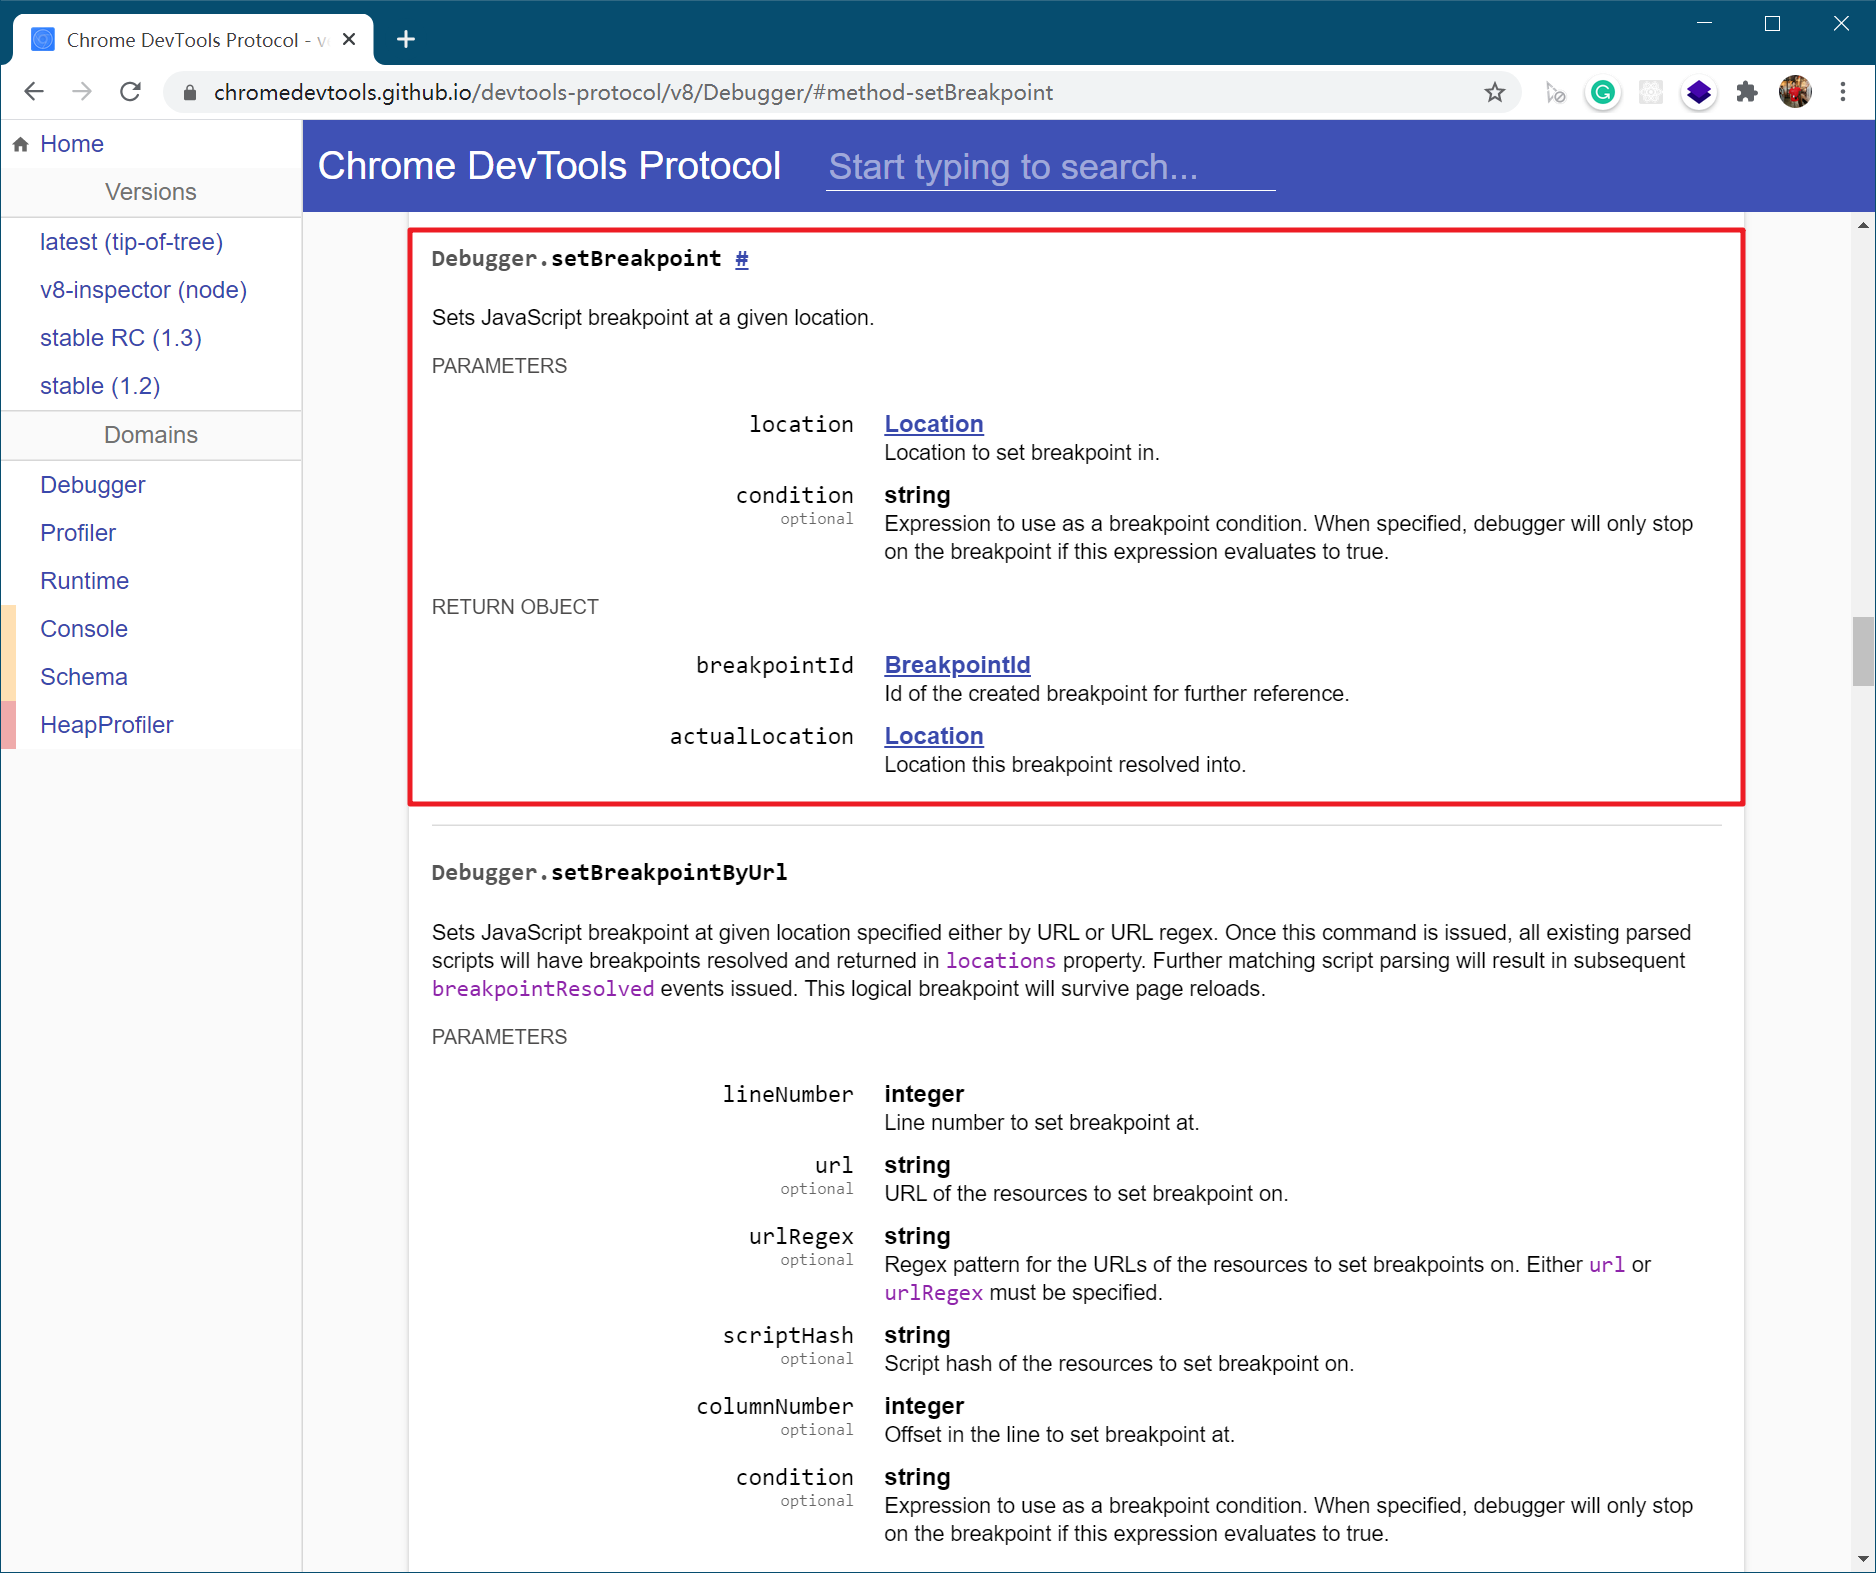Select the Chrome DevTools Protocol tab

click(x=193, y=40)
